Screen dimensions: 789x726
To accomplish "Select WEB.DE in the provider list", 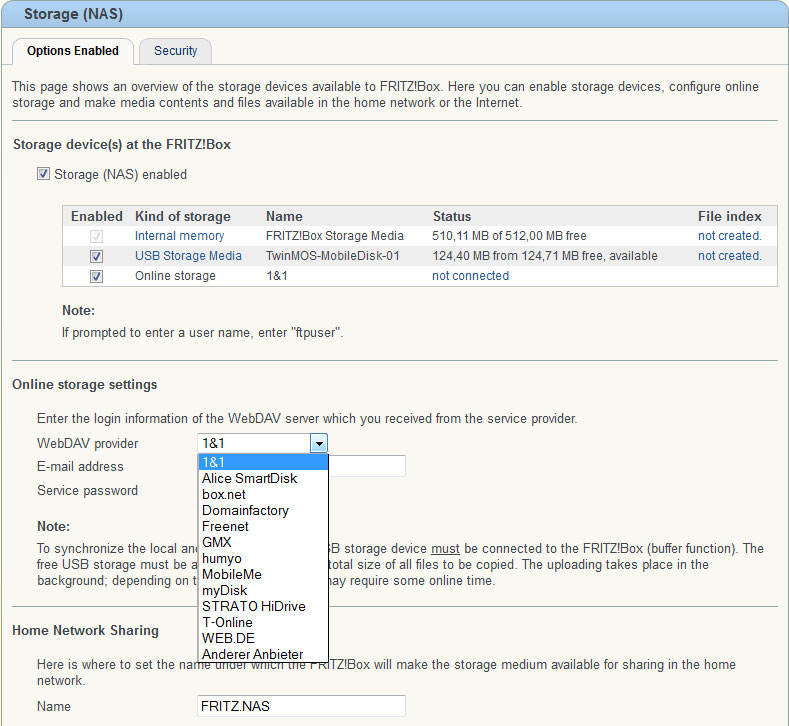I will click(x=263, y=638).
